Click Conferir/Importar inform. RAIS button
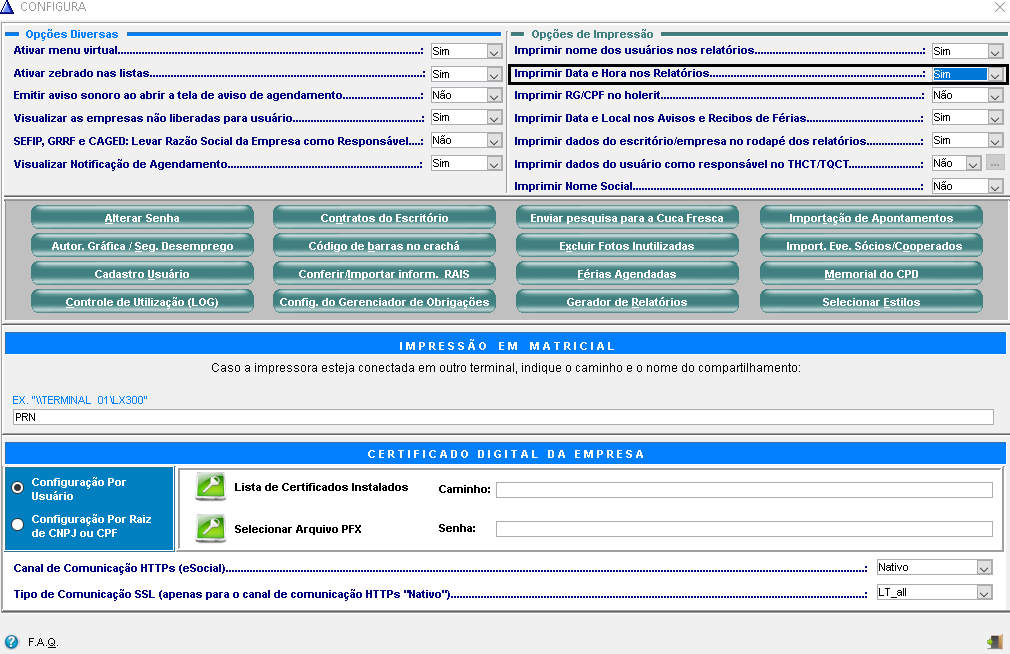 (x=385, y=273)
